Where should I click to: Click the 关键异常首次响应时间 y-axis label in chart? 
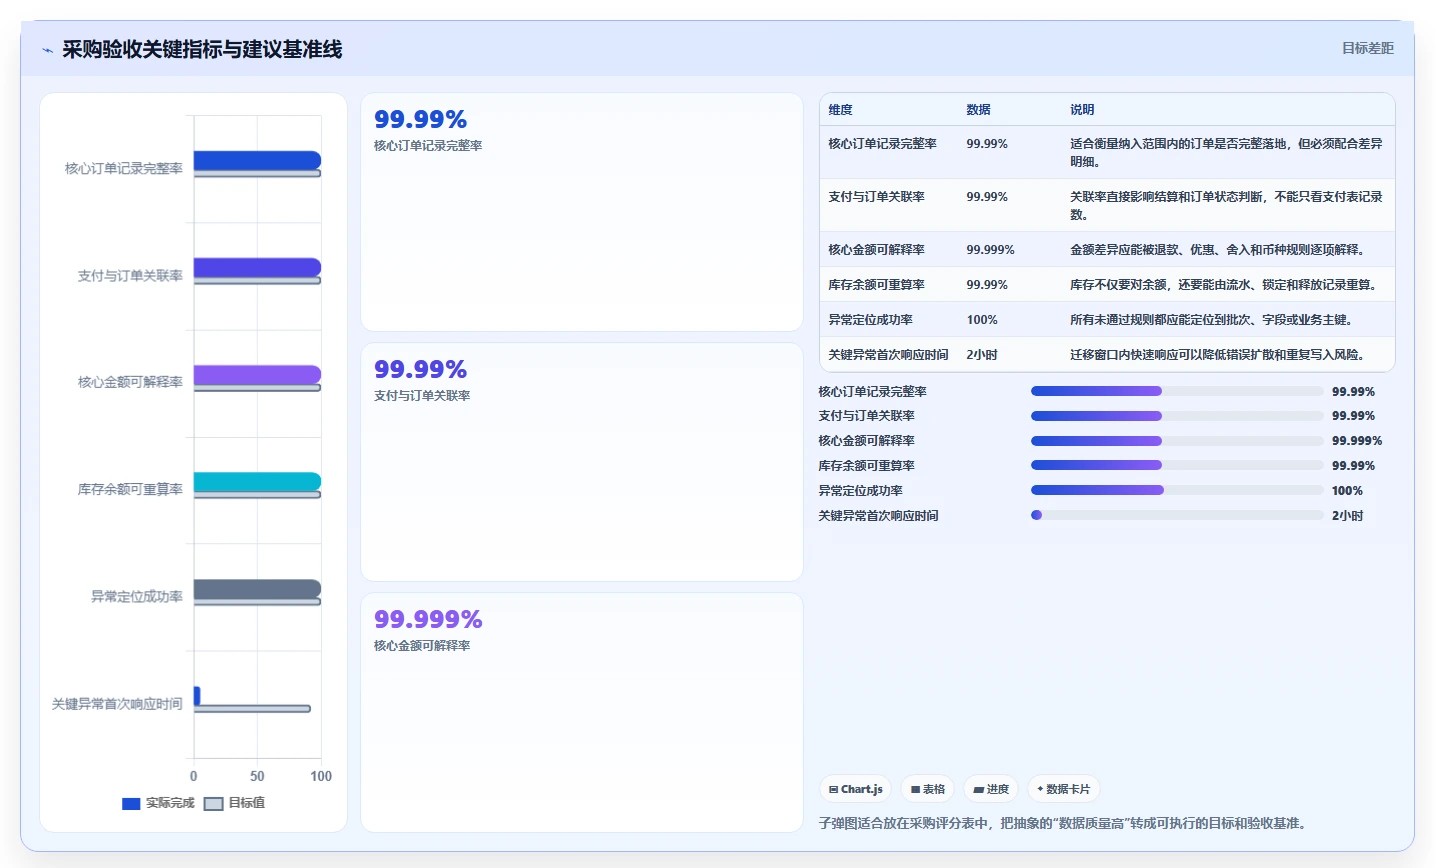tap(117, 704)
